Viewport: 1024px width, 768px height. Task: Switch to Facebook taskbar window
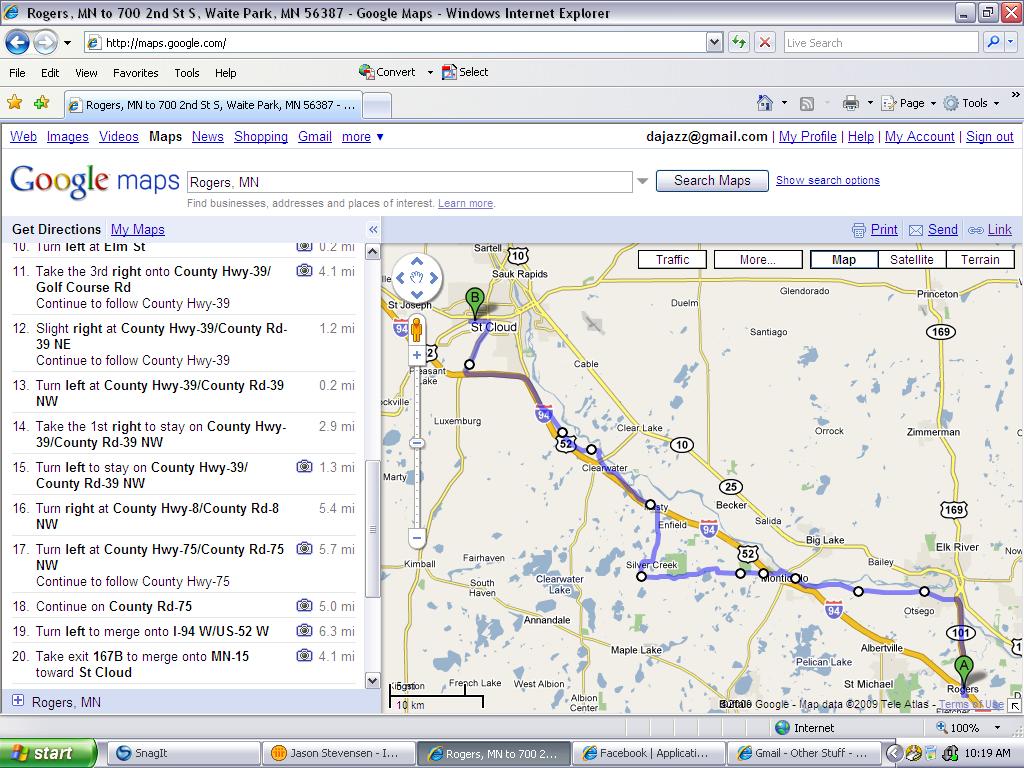pyautogui.click(x=648, y=753)
